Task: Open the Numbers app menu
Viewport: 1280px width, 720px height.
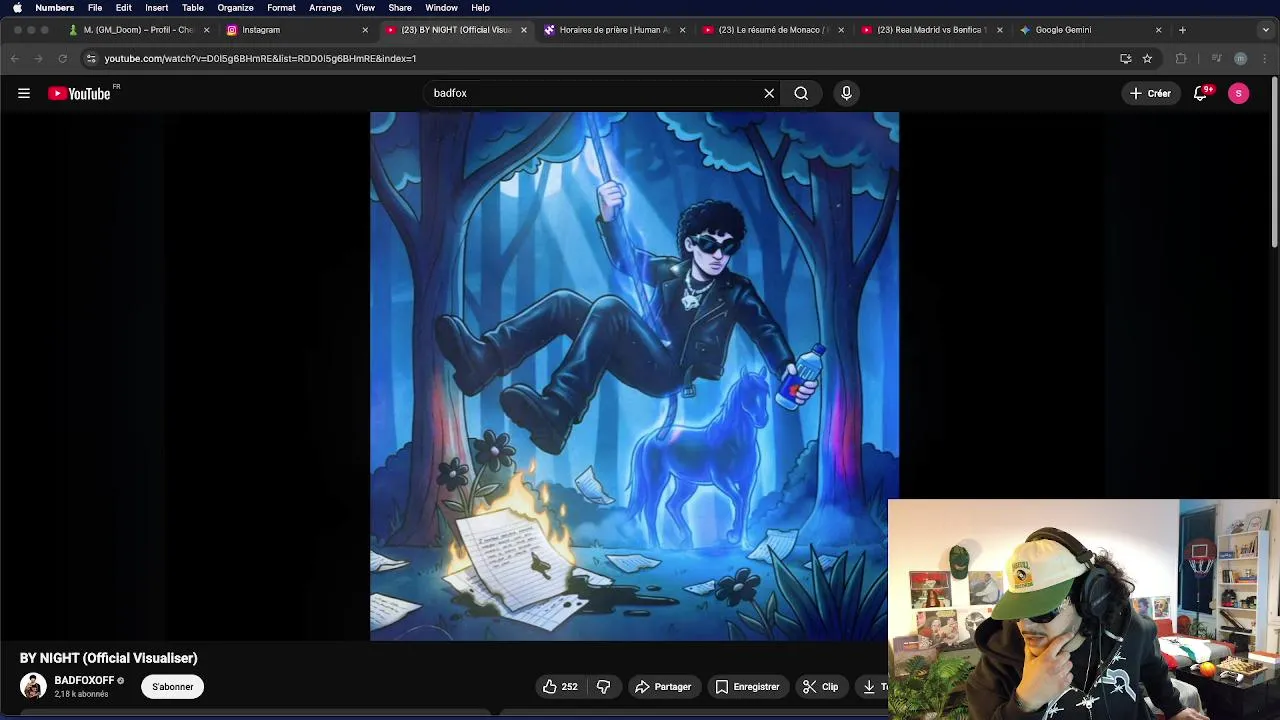Action: [x=55, y=8]
